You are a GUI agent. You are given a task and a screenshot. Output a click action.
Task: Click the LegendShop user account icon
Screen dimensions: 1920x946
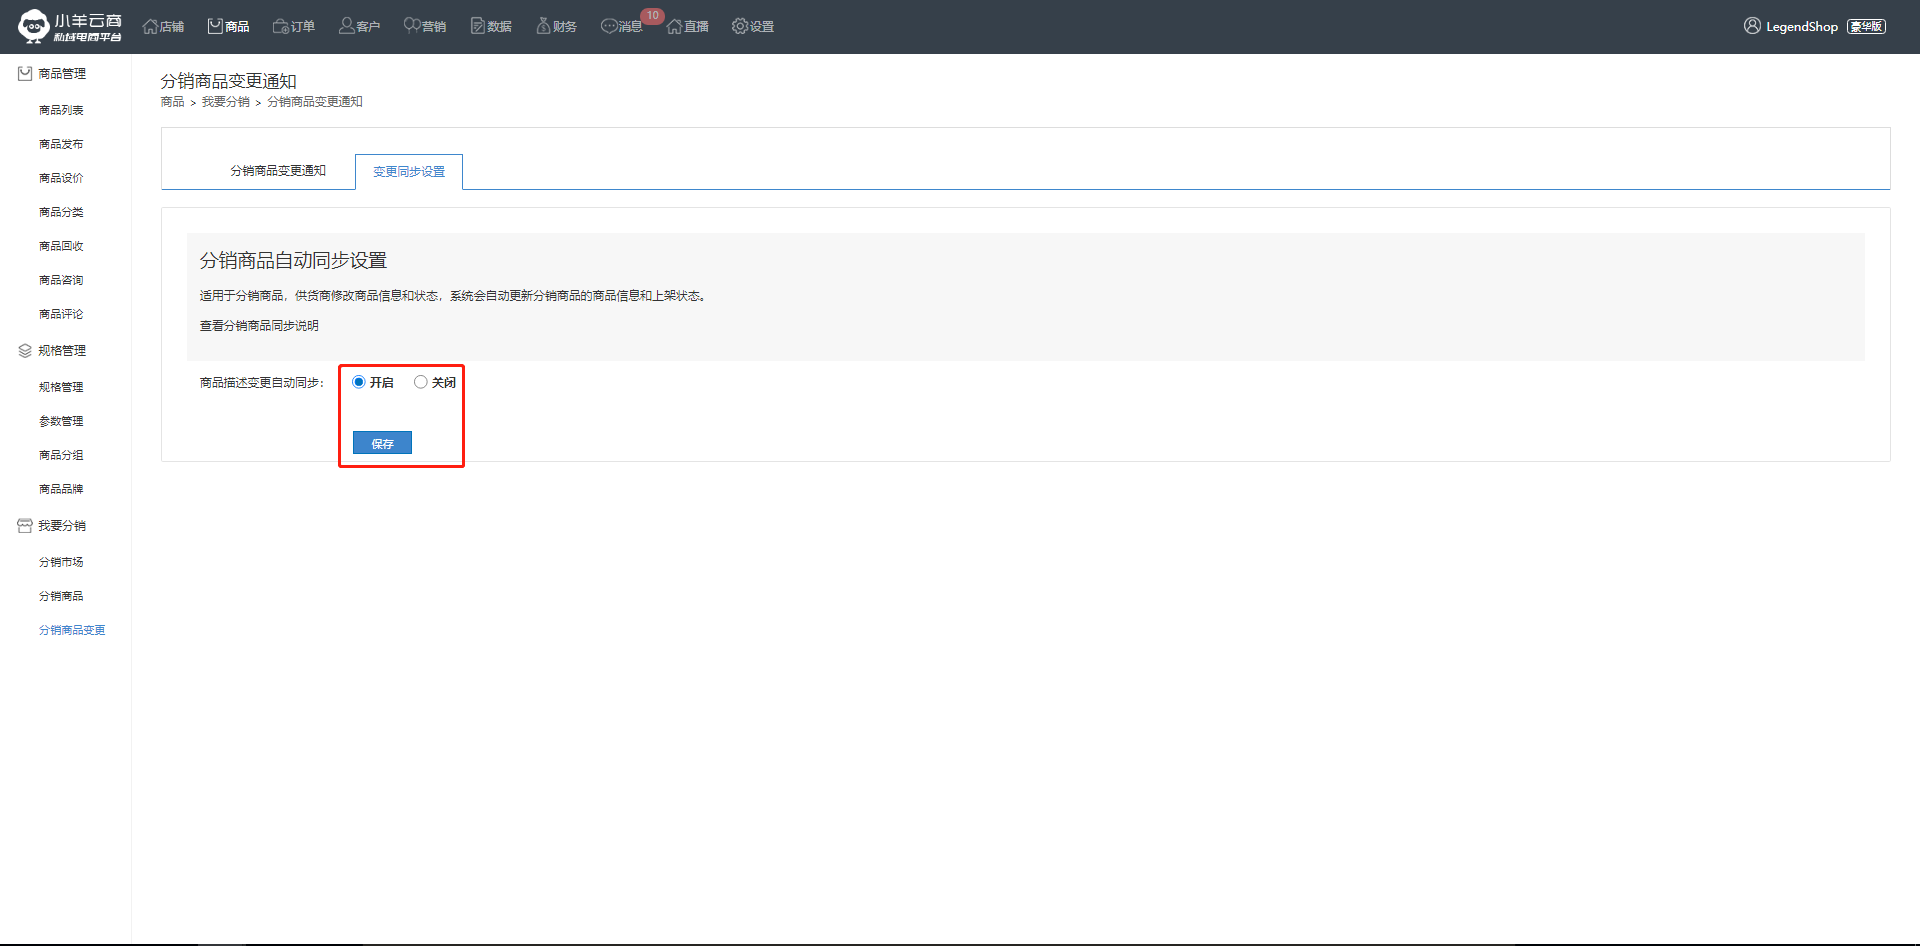(1752, 26)
